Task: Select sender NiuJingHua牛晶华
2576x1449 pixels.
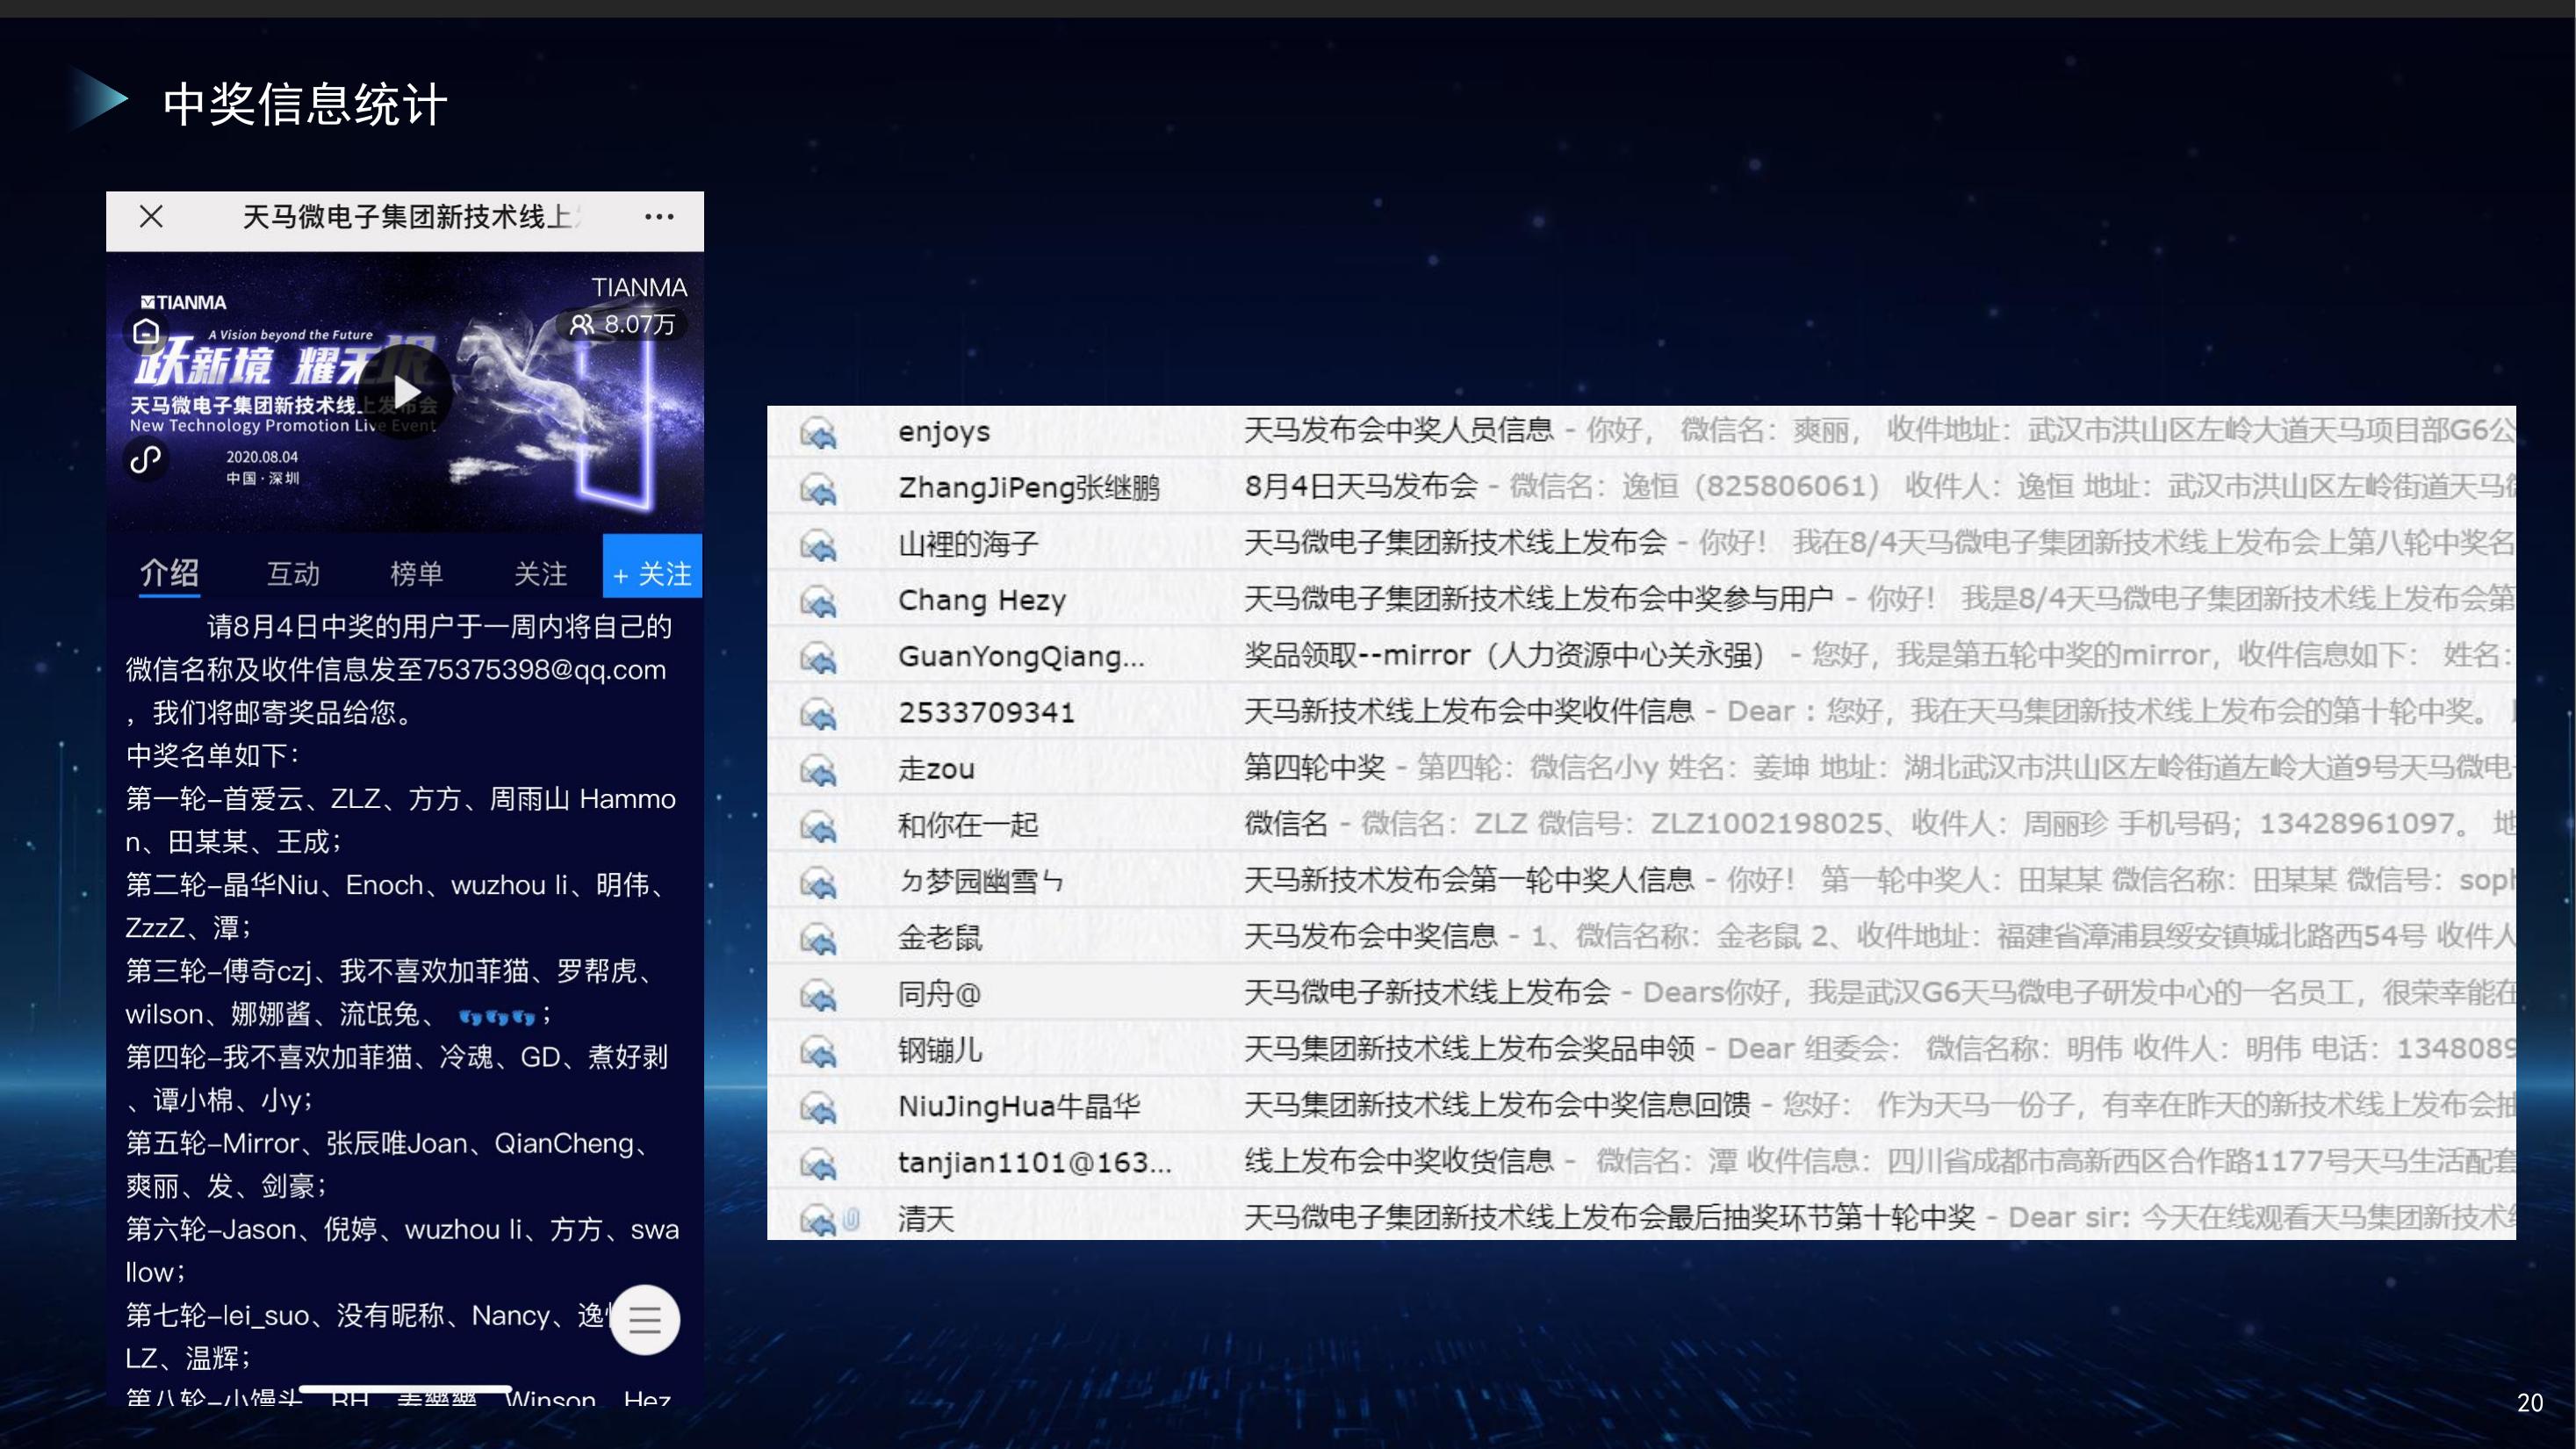Action: click(1019, 1106)
